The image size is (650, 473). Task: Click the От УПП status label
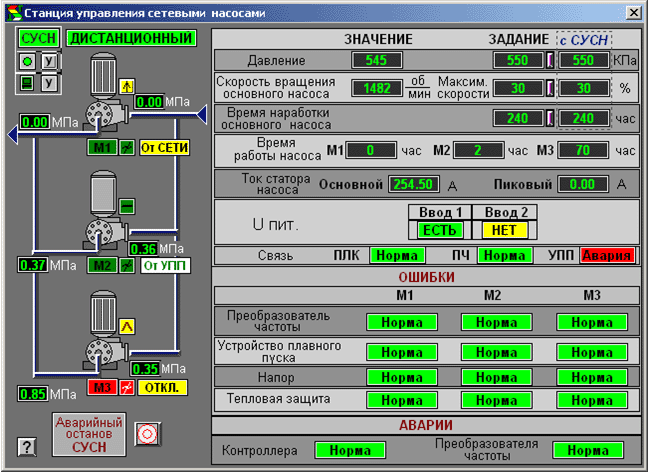coord(165,265)
